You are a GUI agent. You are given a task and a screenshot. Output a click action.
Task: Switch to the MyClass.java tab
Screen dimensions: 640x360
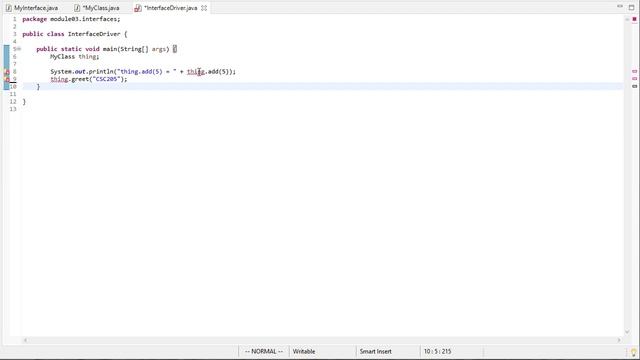coord(98,8)
